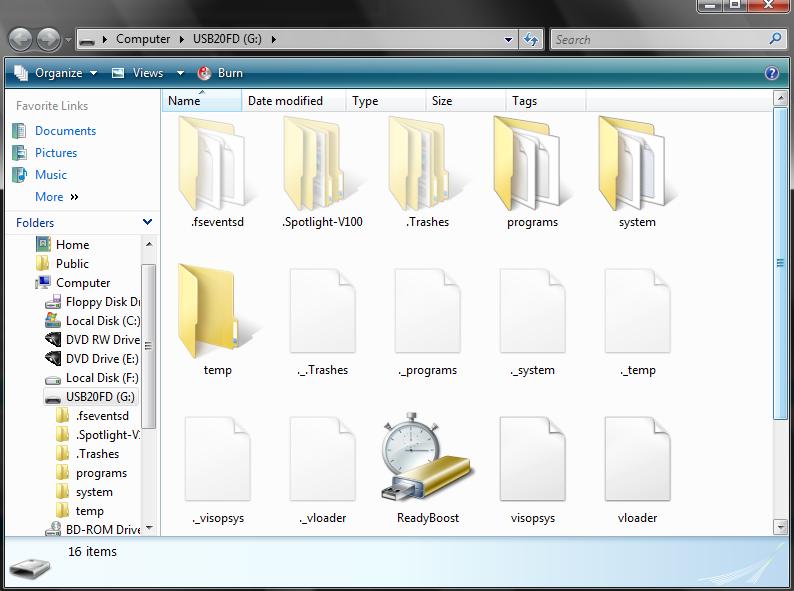Open the Organize menu
Screen dimensions: 794x591
point(56,73)
